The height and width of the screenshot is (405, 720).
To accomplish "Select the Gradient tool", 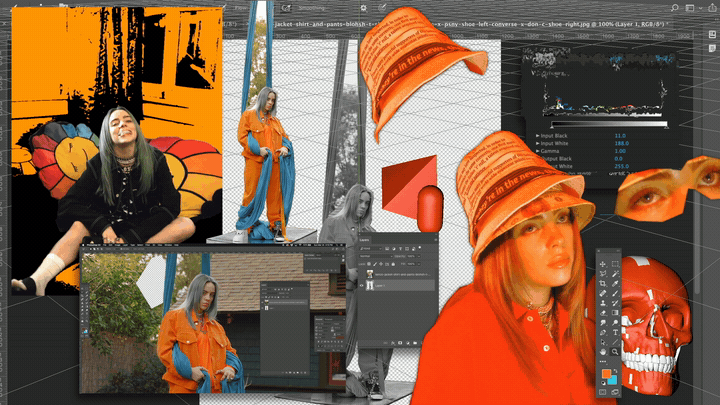I will pos(615,313).
